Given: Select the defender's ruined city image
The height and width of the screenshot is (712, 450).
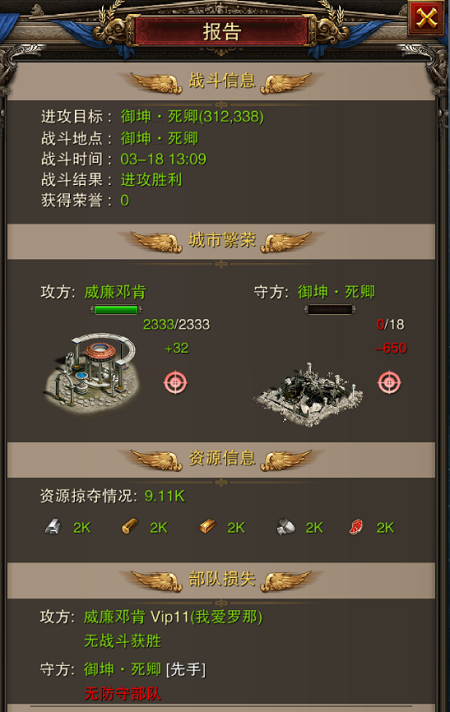Looking at the screenshot, I should point(309,394).
